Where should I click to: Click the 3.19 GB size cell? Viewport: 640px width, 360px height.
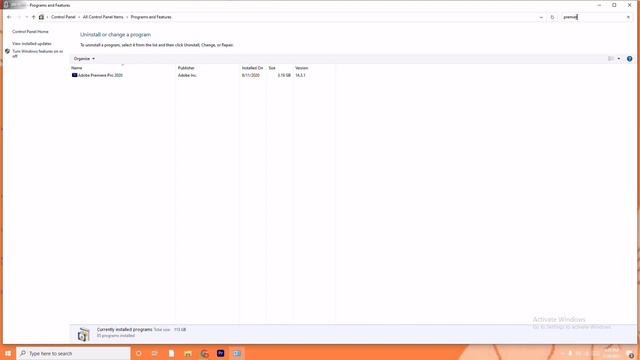284,75
